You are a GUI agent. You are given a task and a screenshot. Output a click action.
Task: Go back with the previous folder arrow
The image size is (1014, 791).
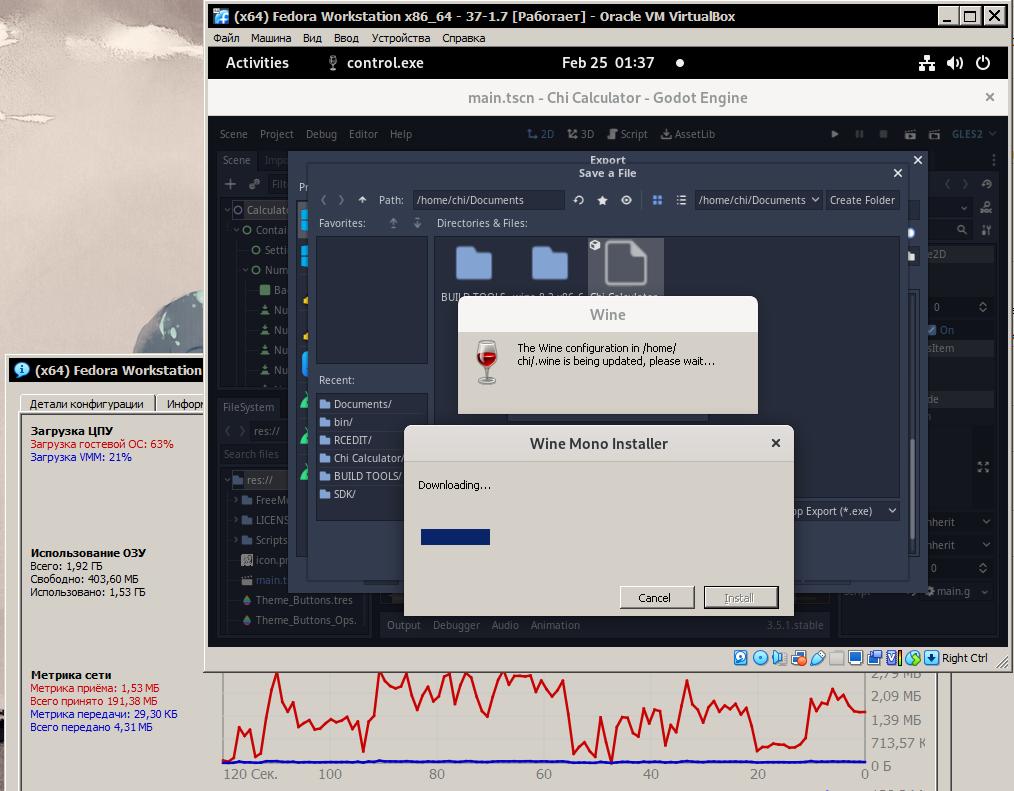tap(323, 200)
